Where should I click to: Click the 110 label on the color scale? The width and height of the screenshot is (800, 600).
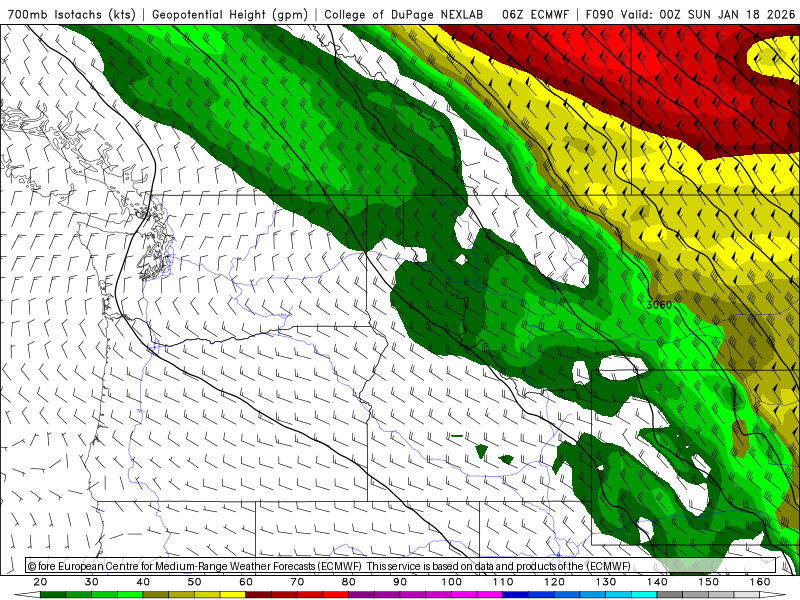tap(503, 582)
